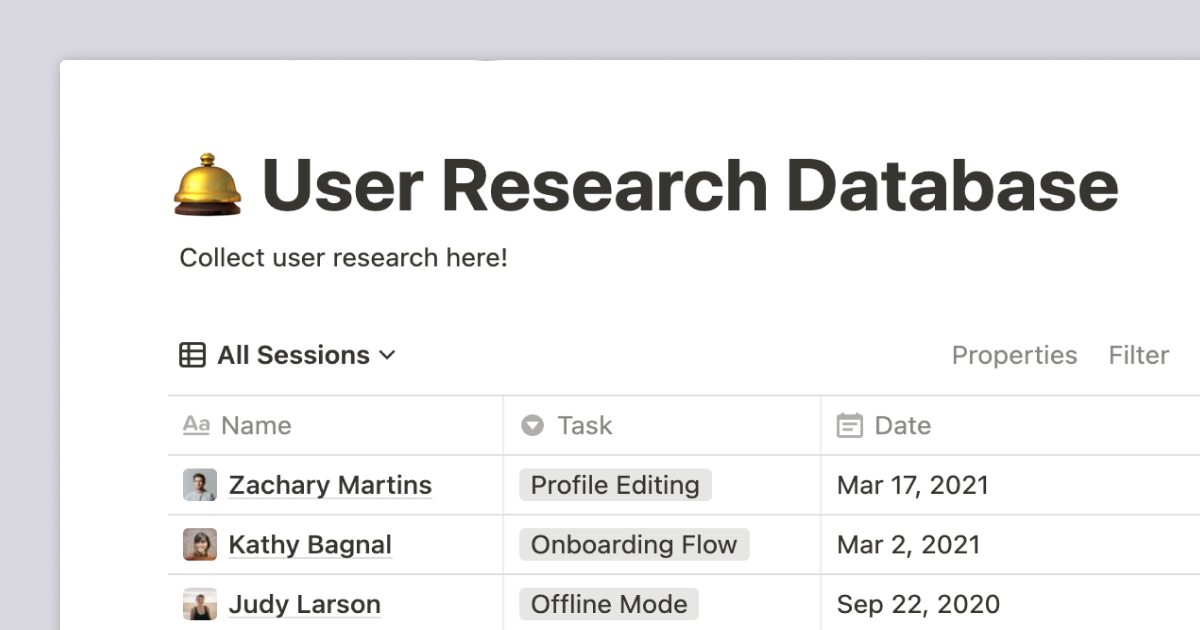Click the table view icon beside All Sessions
This screenshot has height=630, width=1200.
(192, 355)
